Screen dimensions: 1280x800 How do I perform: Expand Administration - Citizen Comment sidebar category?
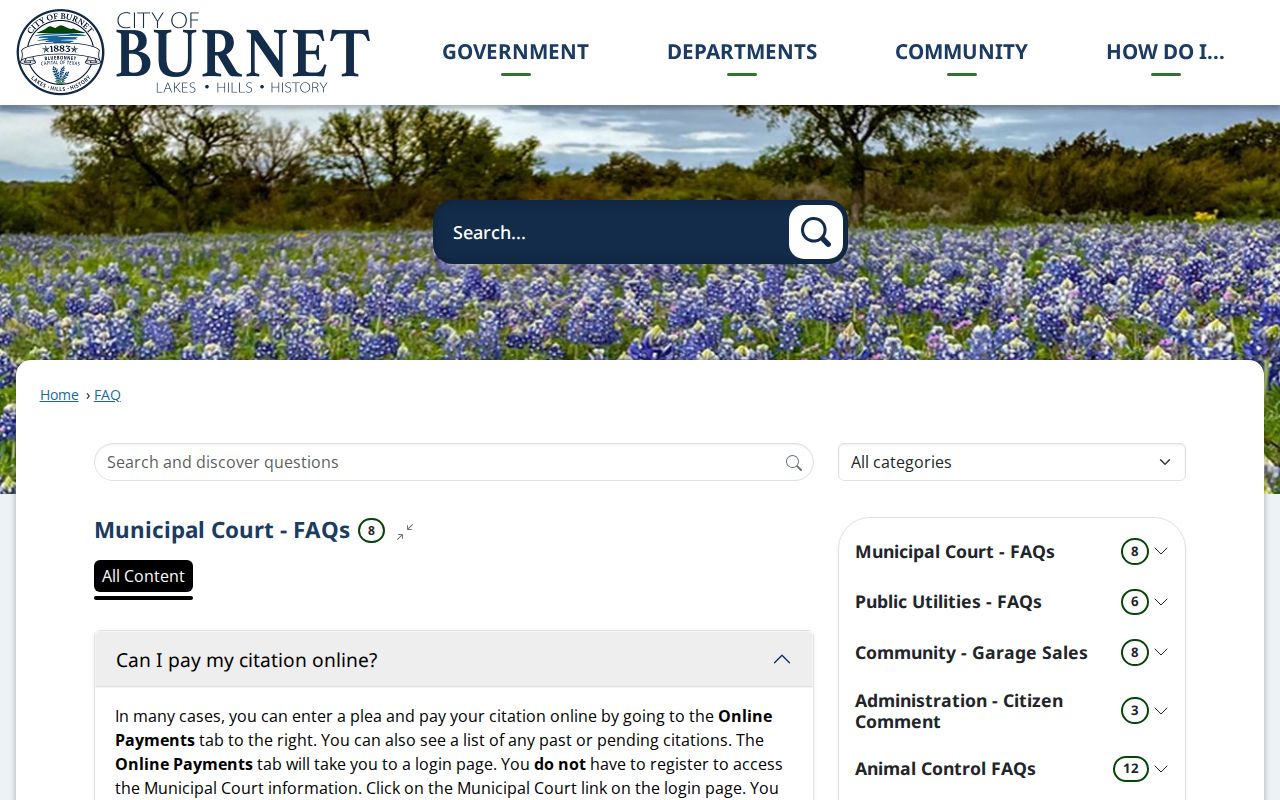[1161, 711]
